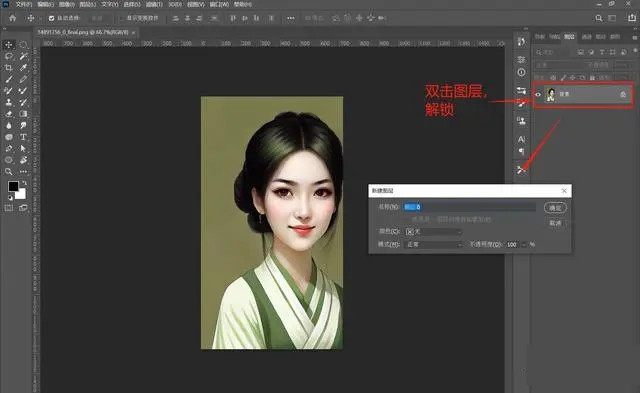640x393 pixels.
Task: Select the Clone Stamp tool
Action: 9,102
